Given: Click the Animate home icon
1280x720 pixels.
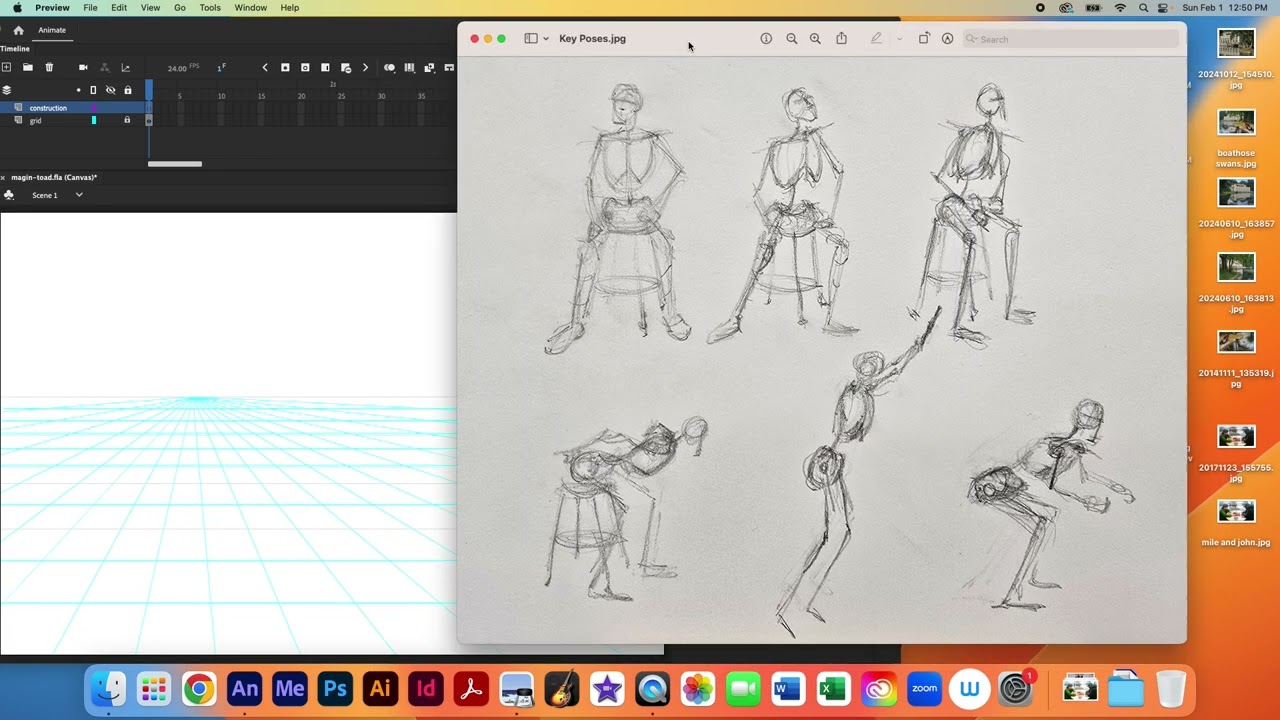Looking at the screenshot, I should (x=18, y=30).
